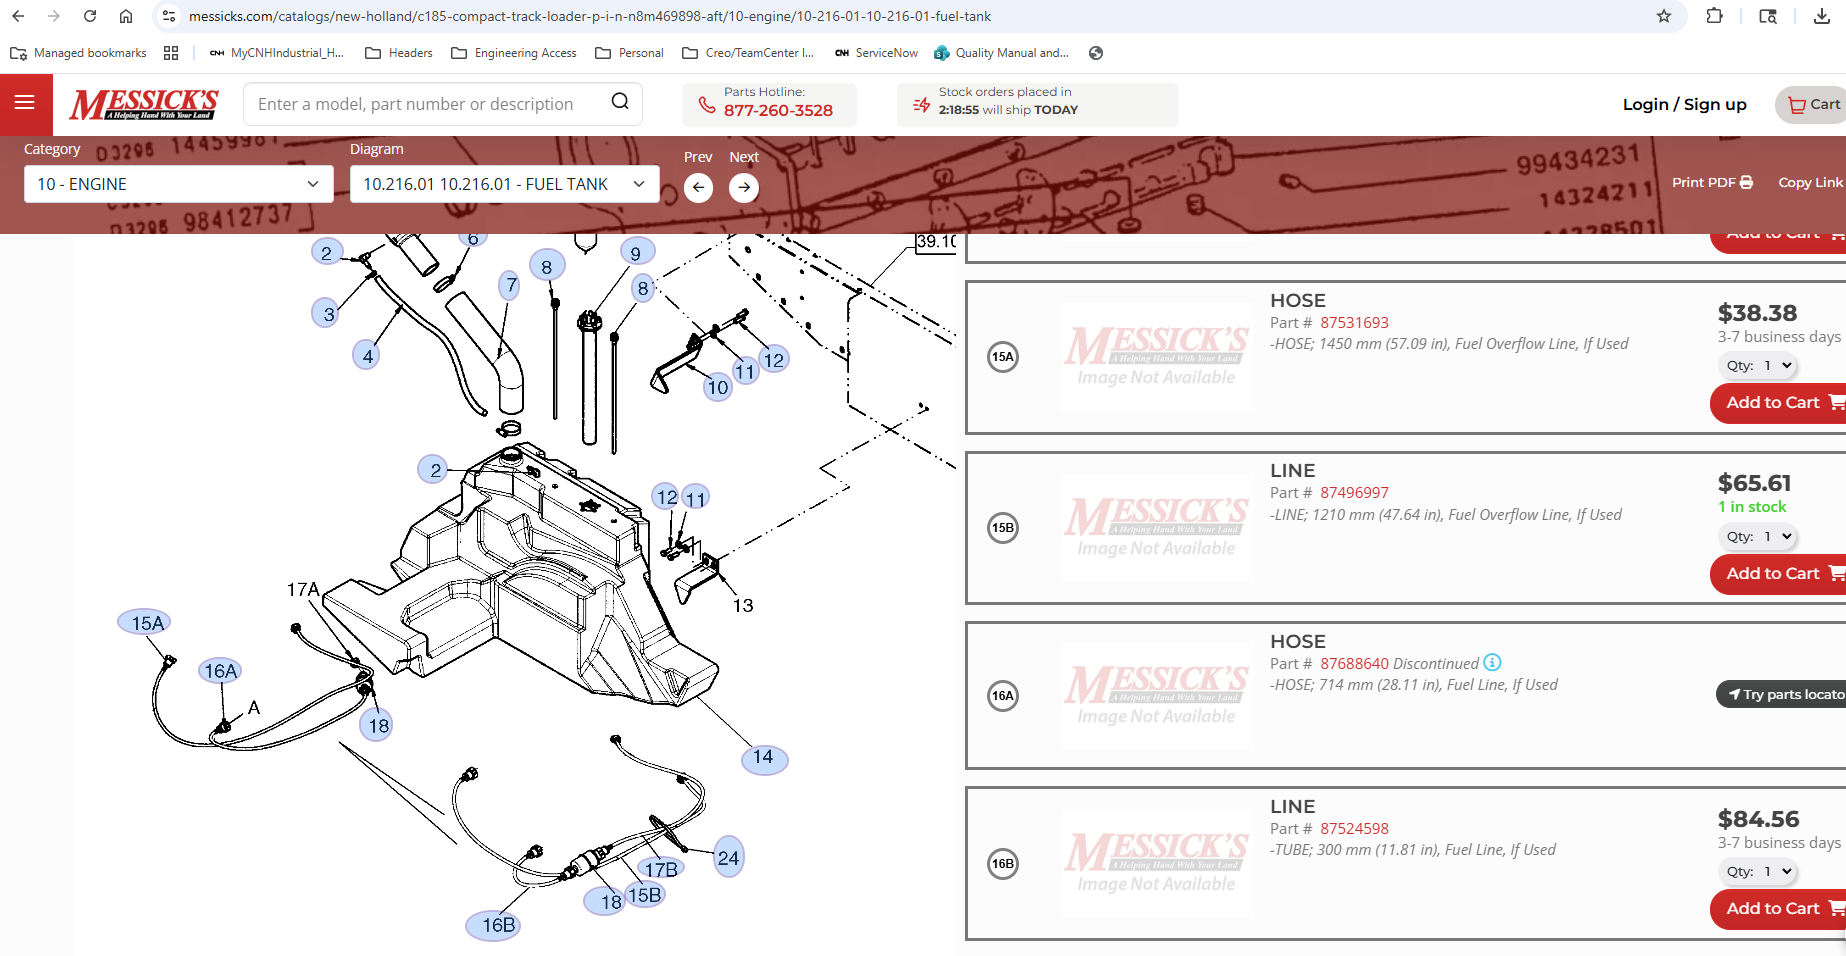
Task: Open Qty dropdown for part 87531693
Action: pos(1758,366)
